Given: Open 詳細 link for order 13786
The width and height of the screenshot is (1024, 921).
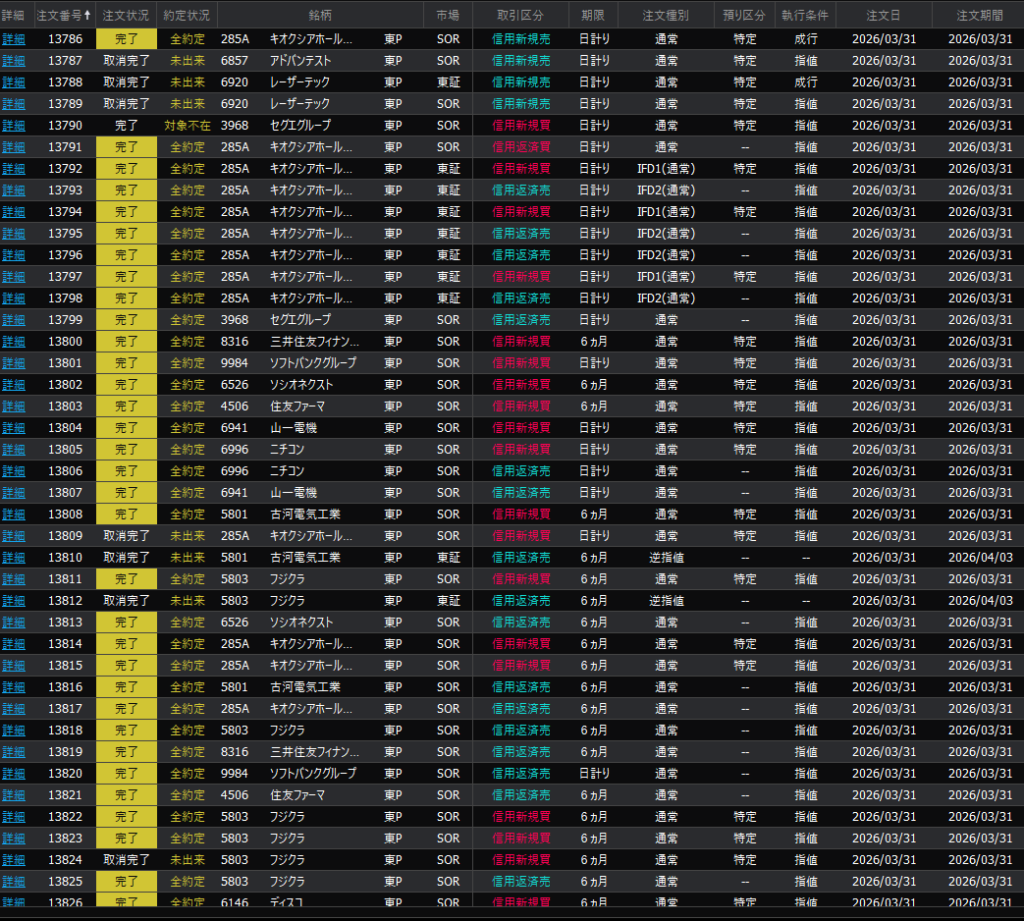Looking at the screenshot, I should point(14,39).
